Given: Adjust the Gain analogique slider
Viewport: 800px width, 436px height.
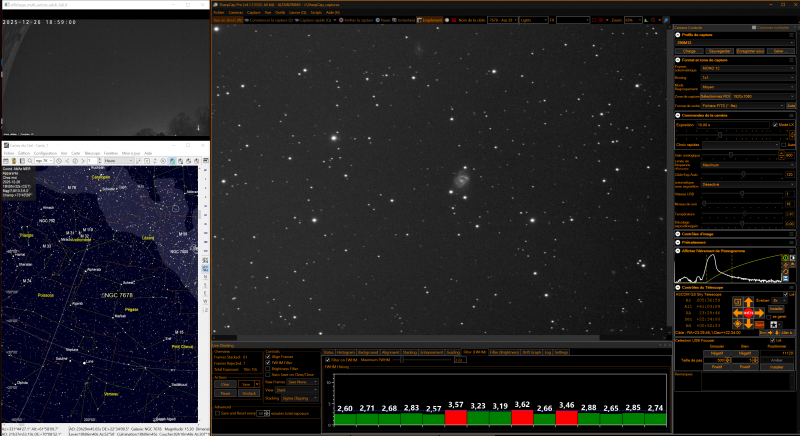Looking at the screenshot, I should point(739,155).
